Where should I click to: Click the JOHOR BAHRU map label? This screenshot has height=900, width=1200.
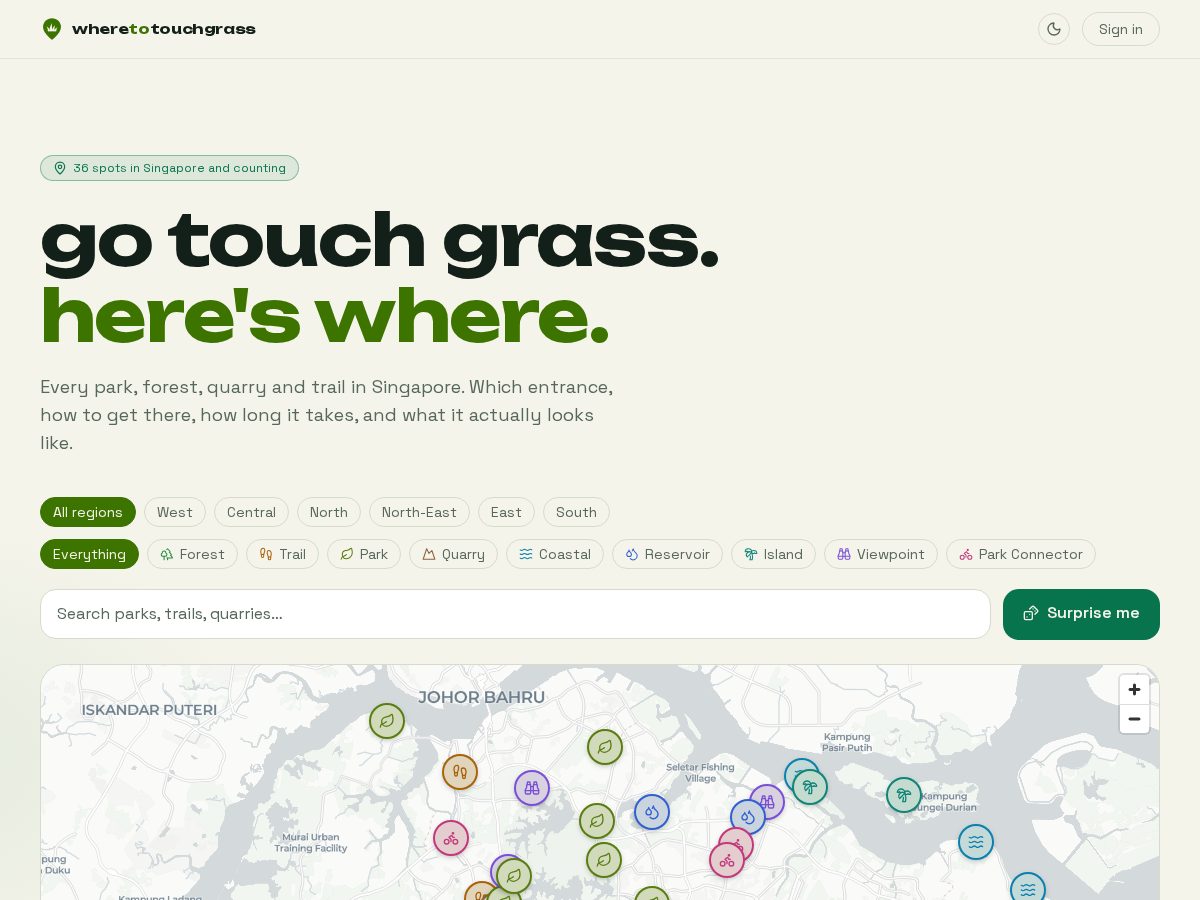point(482,697)
